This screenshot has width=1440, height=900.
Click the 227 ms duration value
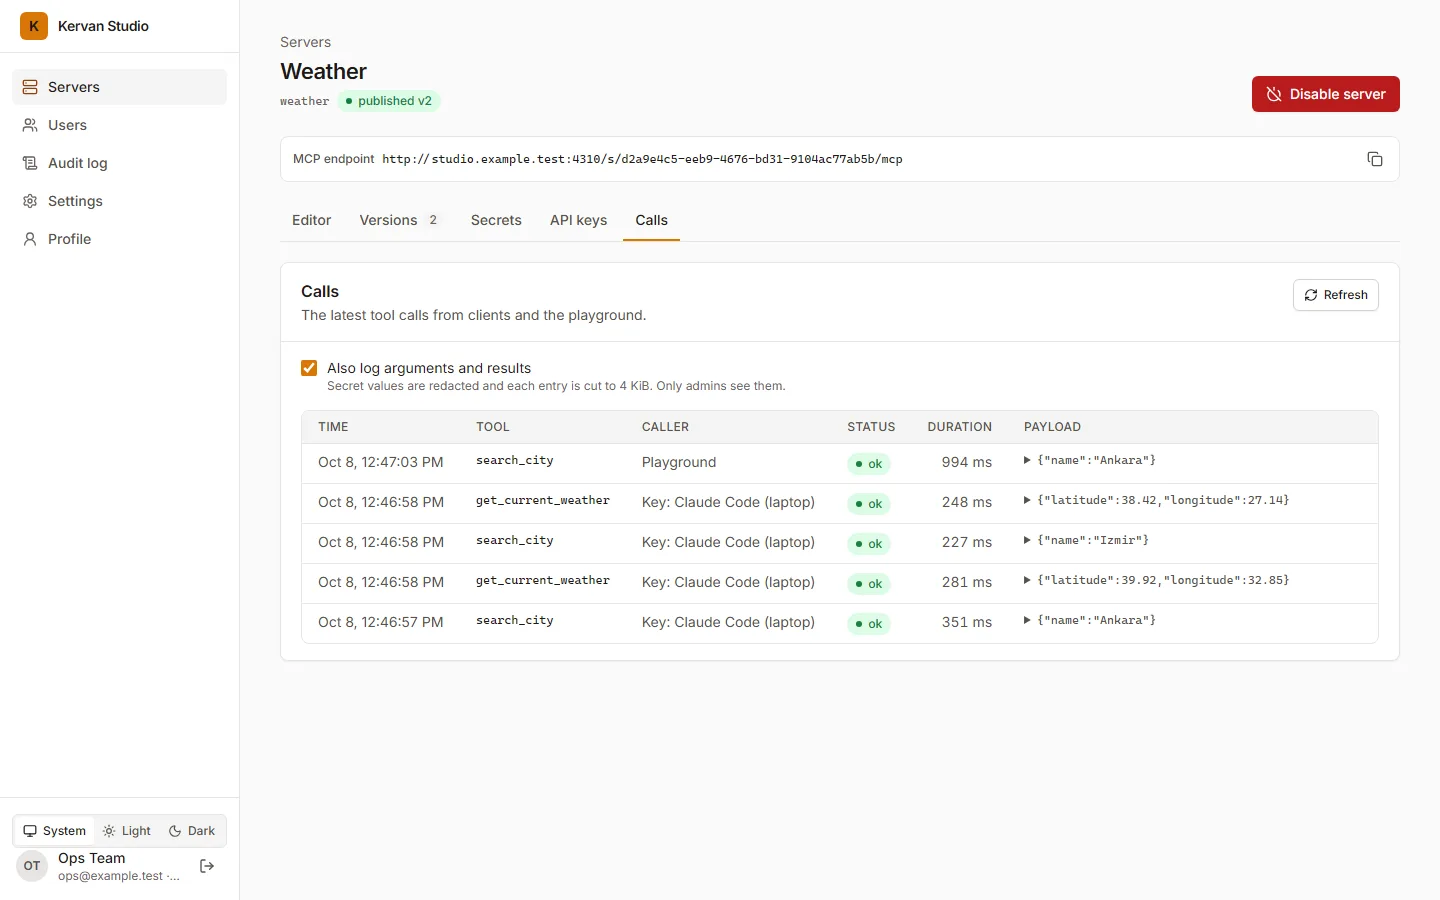pos(967,542)
